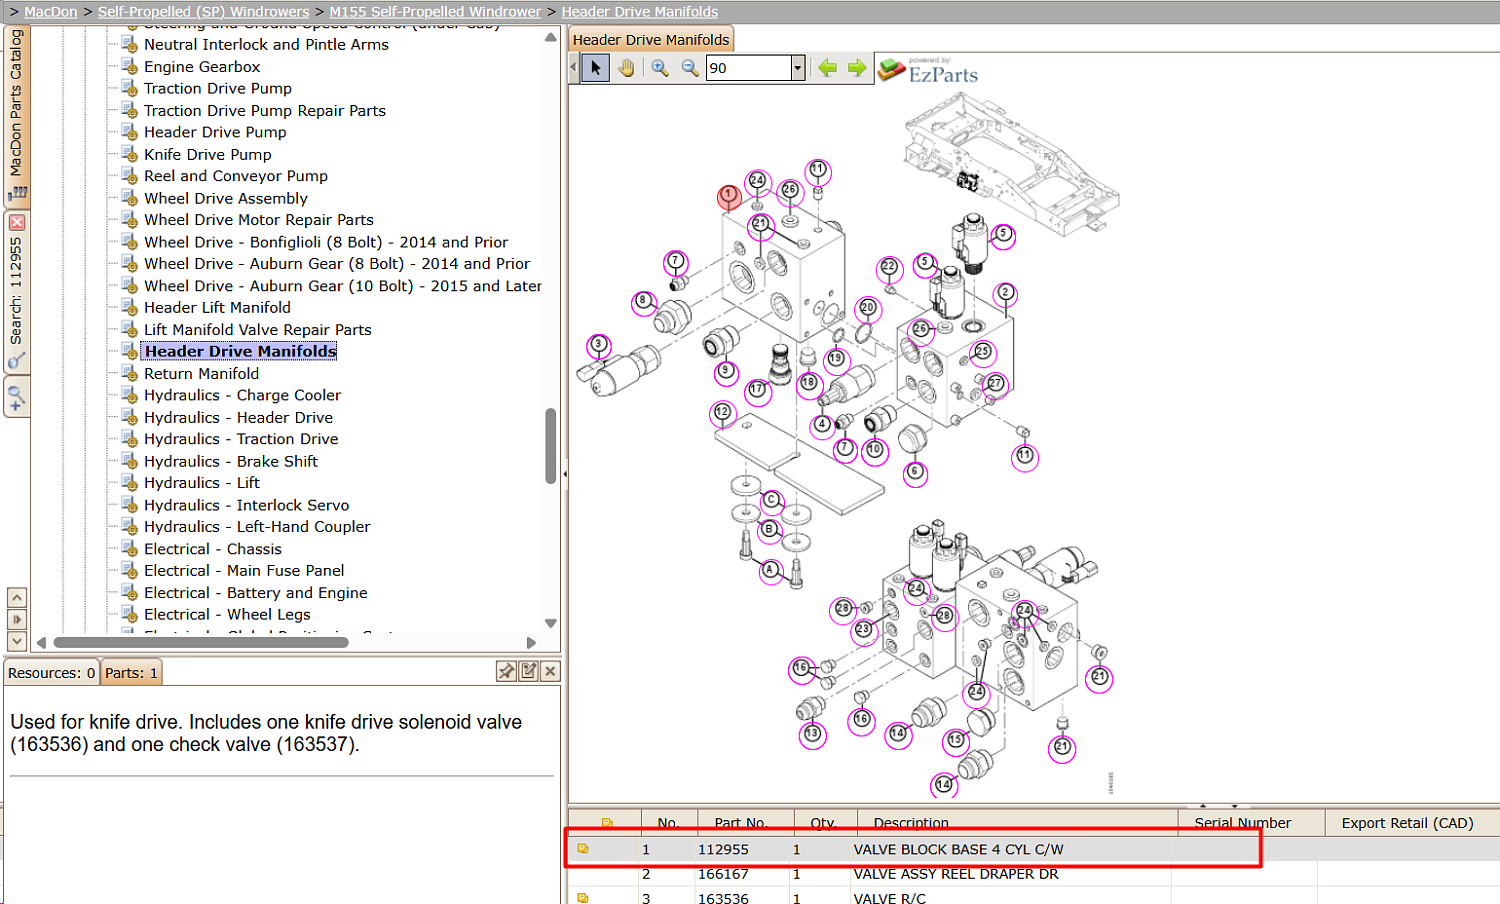Switch to Search: 112955 side tab
Image resolution: width=1500 pixels, height=904 pixels.
(x=16, y=290)
